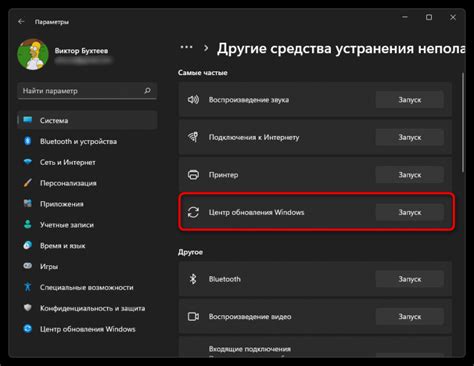Click Центр обновления Windows row label
474x366 pixels.
tap(256, 212)
